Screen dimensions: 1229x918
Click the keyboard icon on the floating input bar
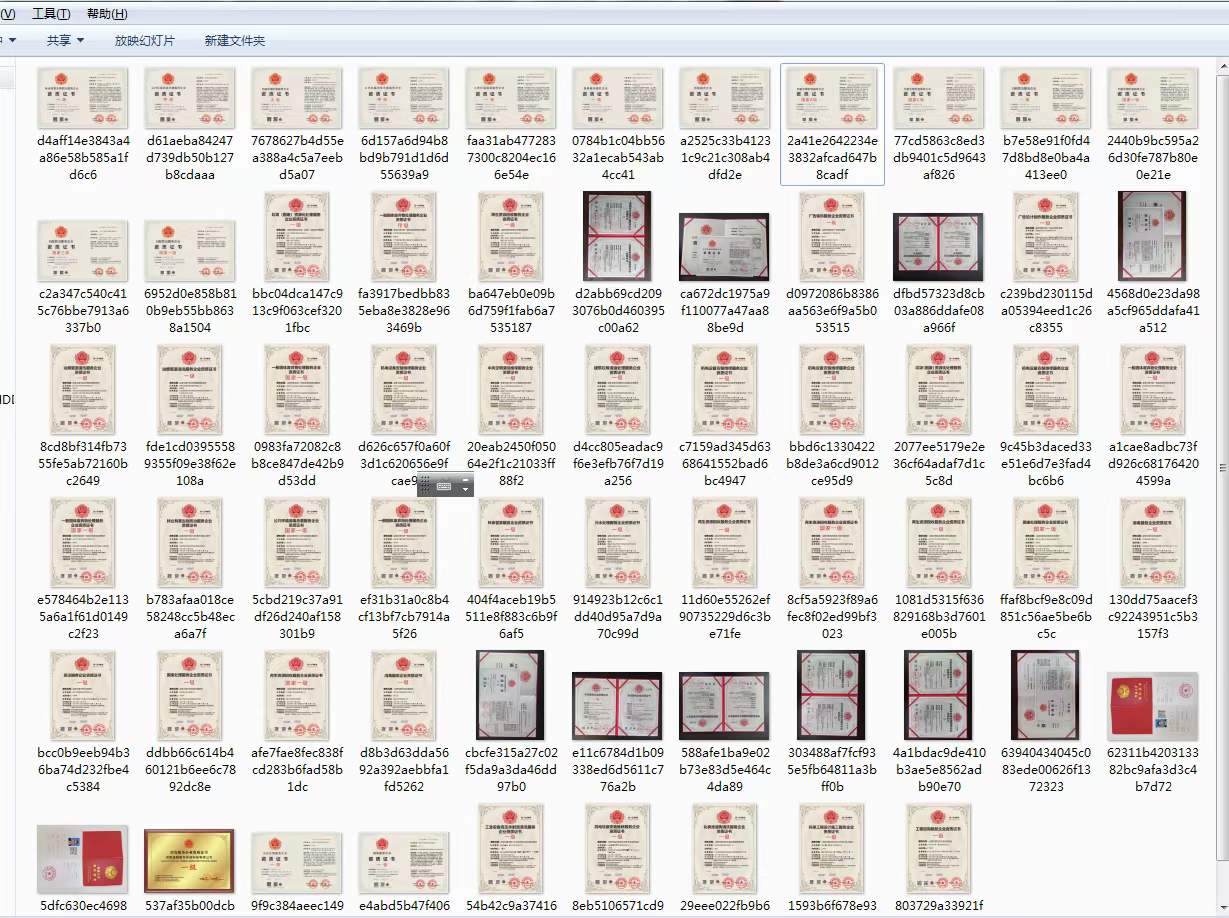(x=444, y=486)
